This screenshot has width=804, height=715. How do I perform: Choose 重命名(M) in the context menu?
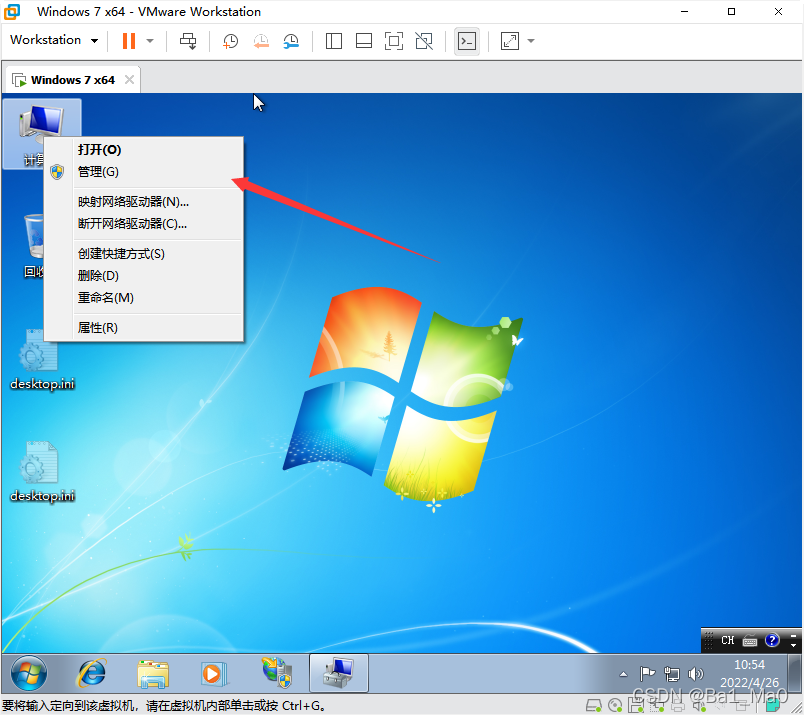(144, 298)
